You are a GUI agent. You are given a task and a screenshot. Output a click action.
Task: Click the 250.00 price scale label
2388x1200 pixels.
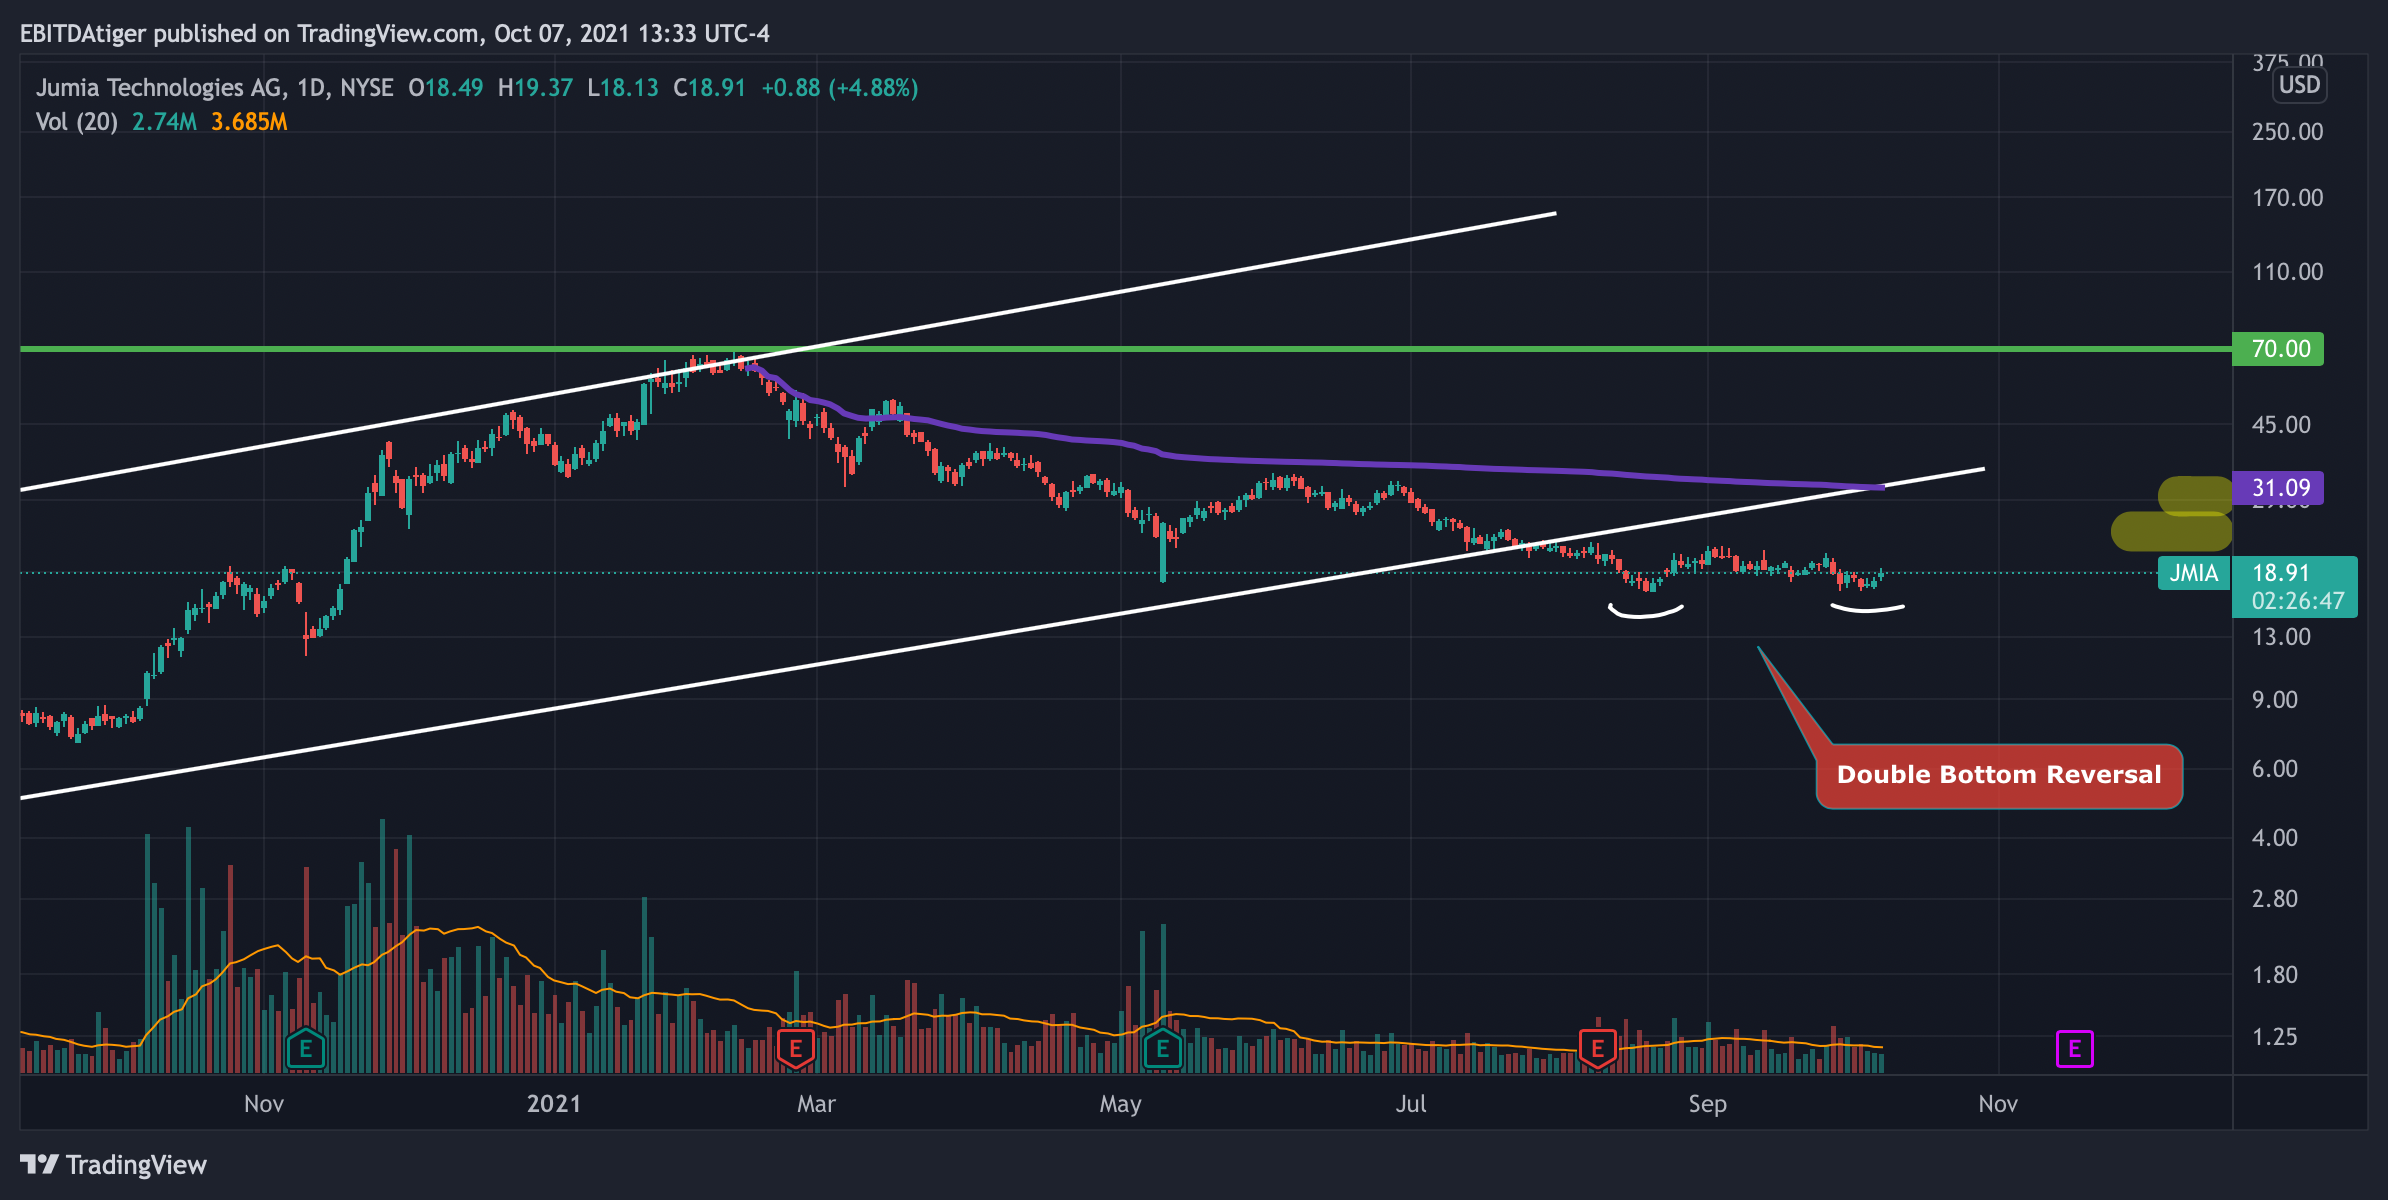click(2287, 132)
